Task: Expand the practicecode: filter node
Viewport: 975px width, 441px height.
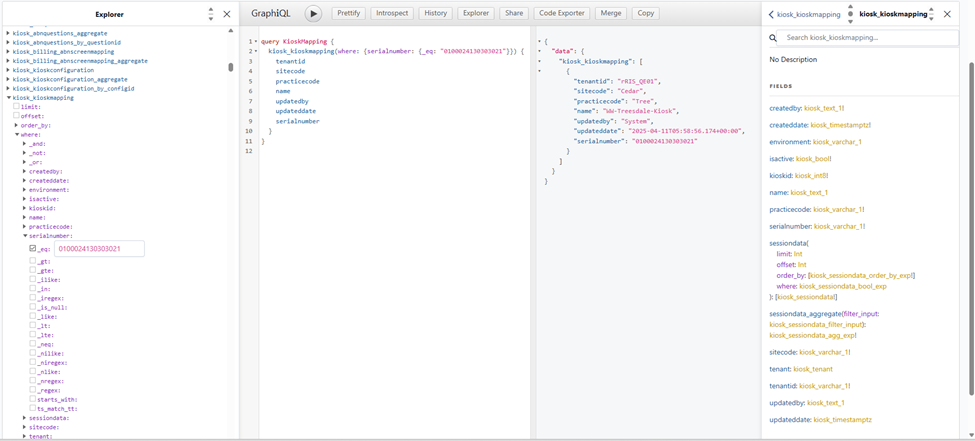Action: [25, 226]
